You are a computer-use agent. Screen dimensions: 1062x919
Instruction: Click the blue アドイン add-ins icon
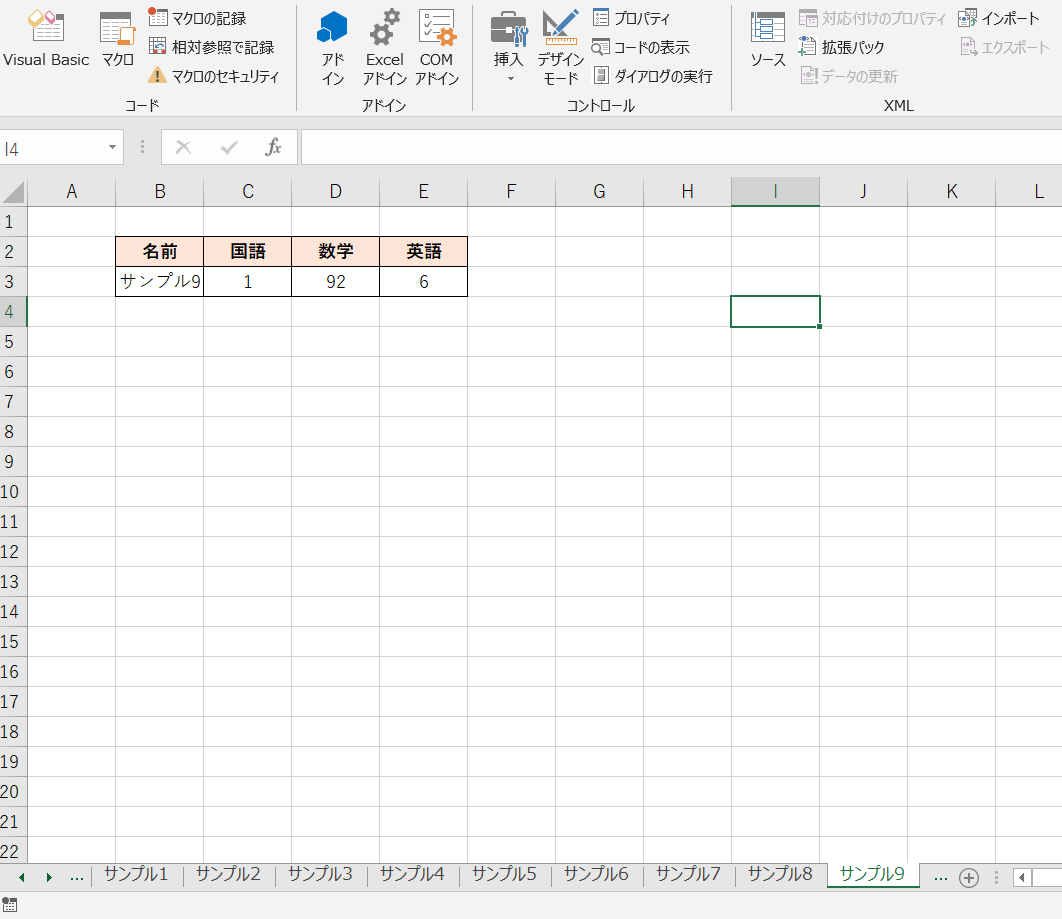point(333,47)
